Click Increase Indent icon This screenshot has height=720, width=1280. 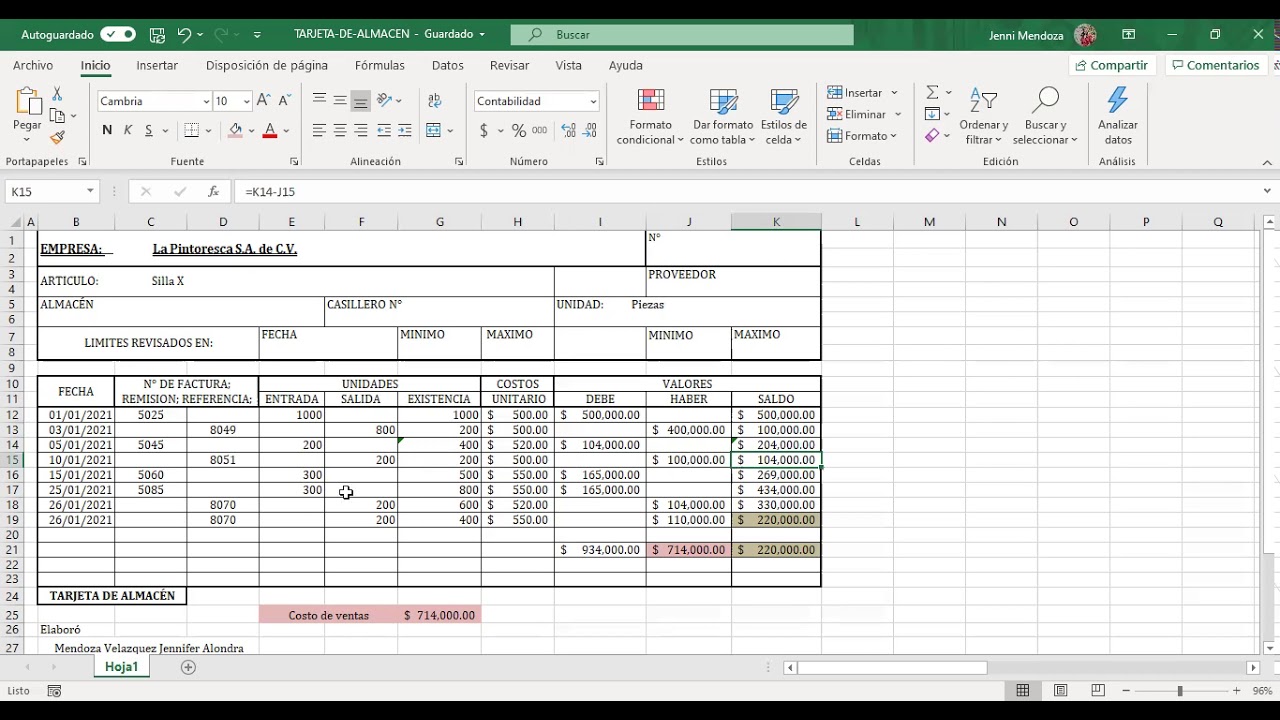(x=405, y=131)
